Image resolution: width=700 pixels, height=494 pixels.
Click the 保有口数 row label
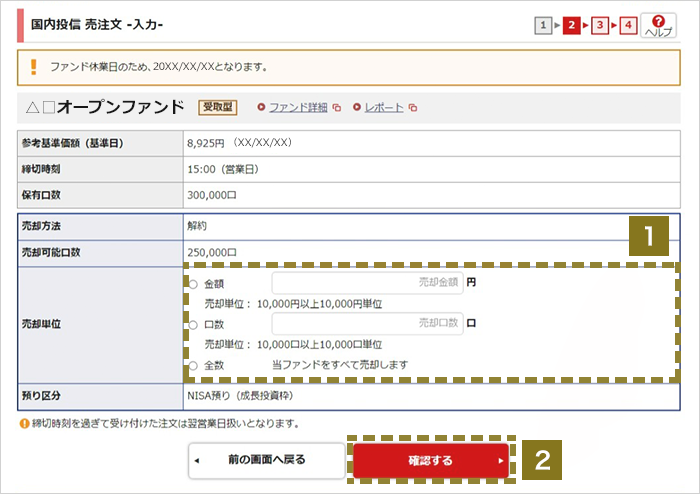click(41, 195)
